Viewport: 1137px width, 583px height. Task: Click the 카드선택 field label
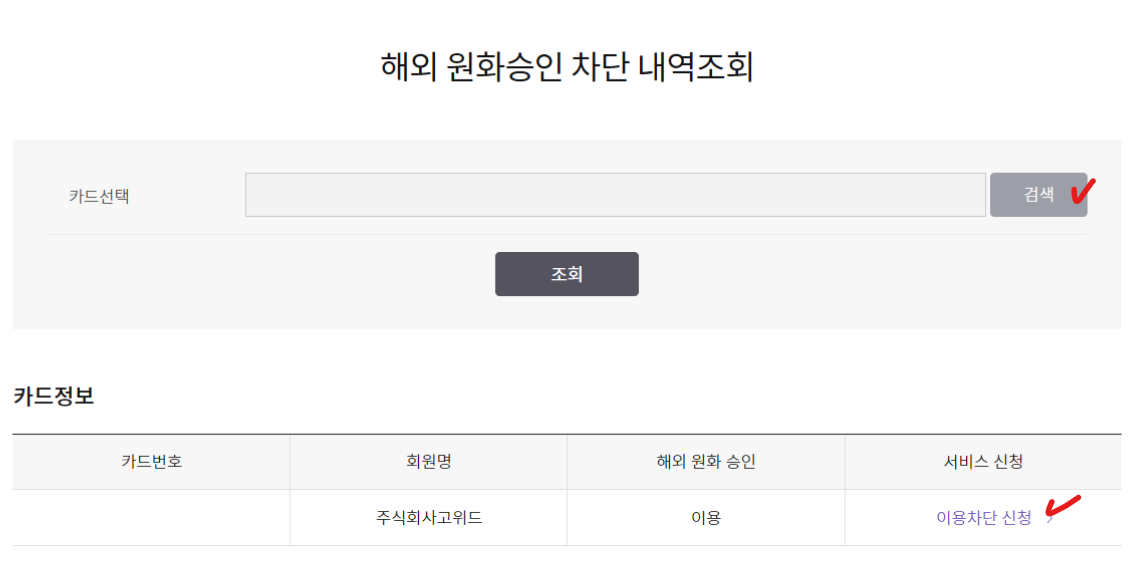[99, 196]
